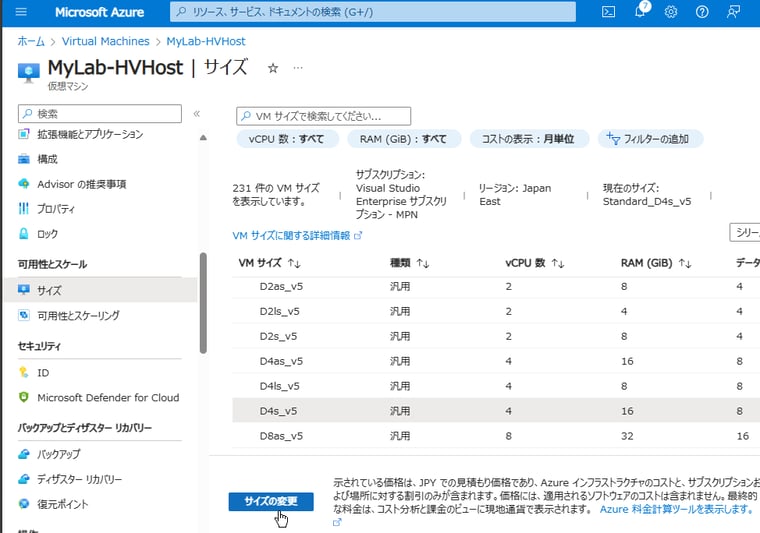Sort by the RAM (GiB) column
This screenshot has height=533, width=760.
coord(656,263)
